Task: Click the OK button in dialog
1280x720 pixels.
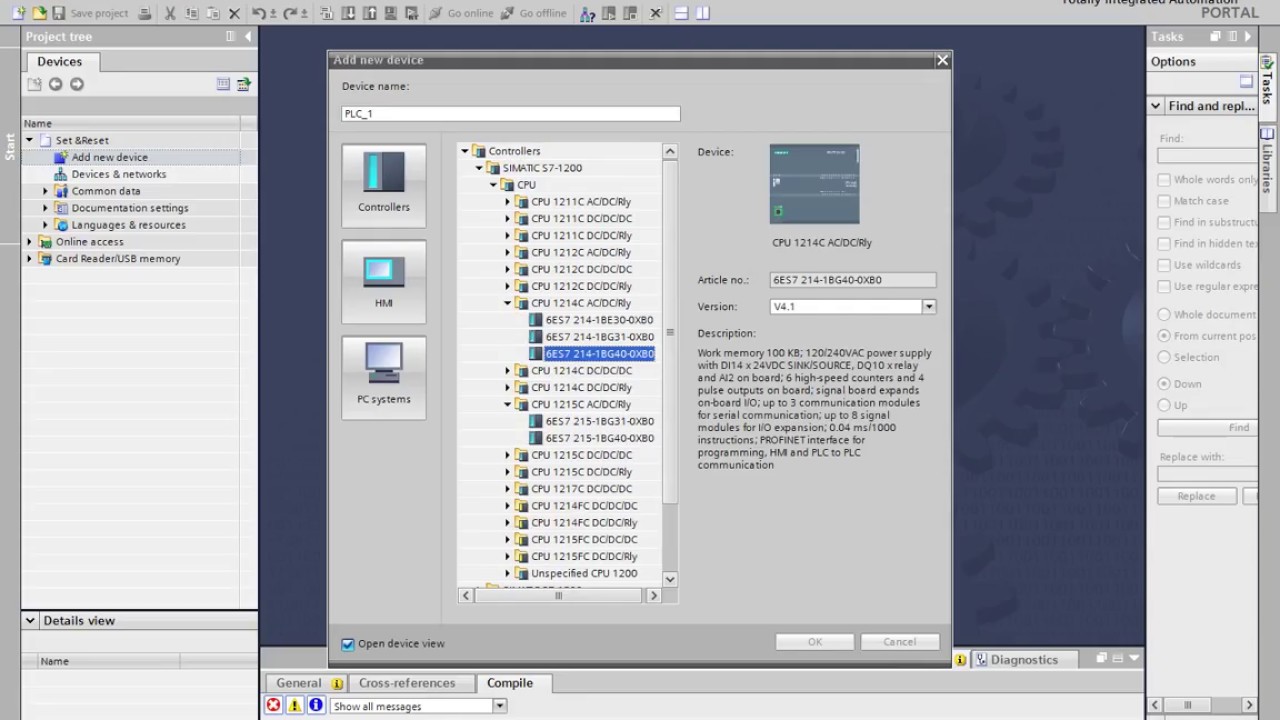Action: tap(815, 642)
